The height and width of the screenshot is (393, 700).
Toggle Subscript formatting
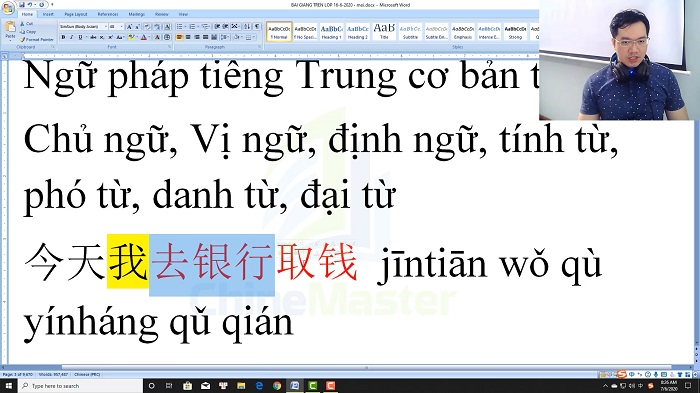(102, 37)
